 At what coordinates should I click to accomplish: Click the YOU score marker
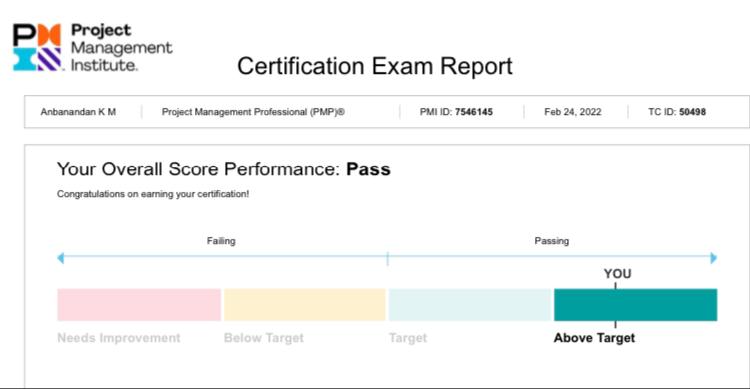tap(617, 274)
